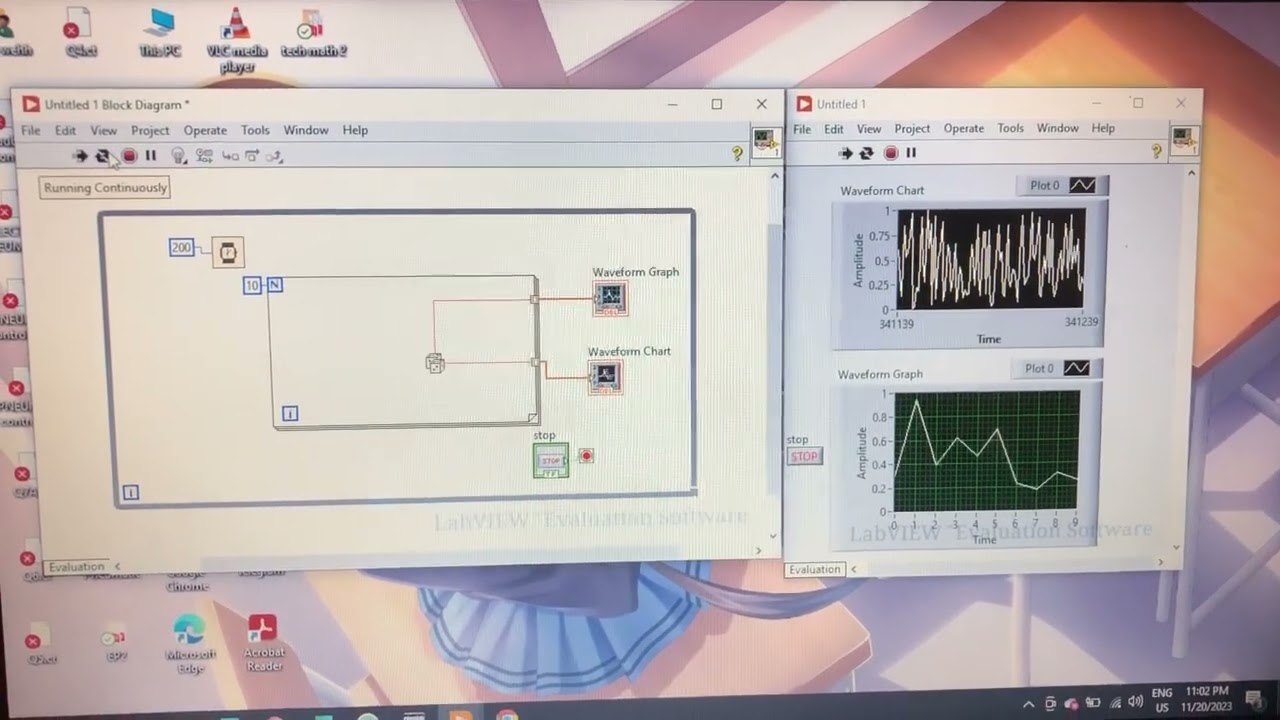This screenshot has height=720, width=1280.
Task: Open the Acrobat Reader desktop shortcut
Action: 263,642
